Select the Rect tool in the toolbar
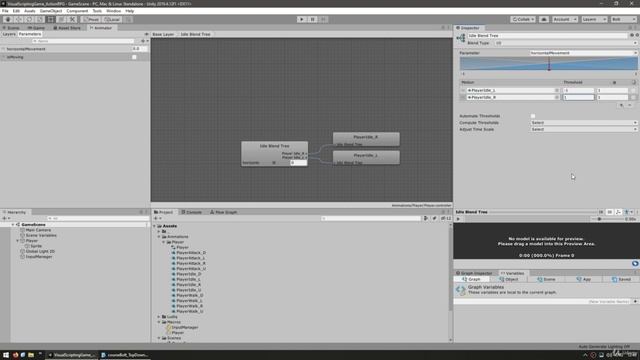This screenshot has width=640, height=360. [x=51, y=19]
